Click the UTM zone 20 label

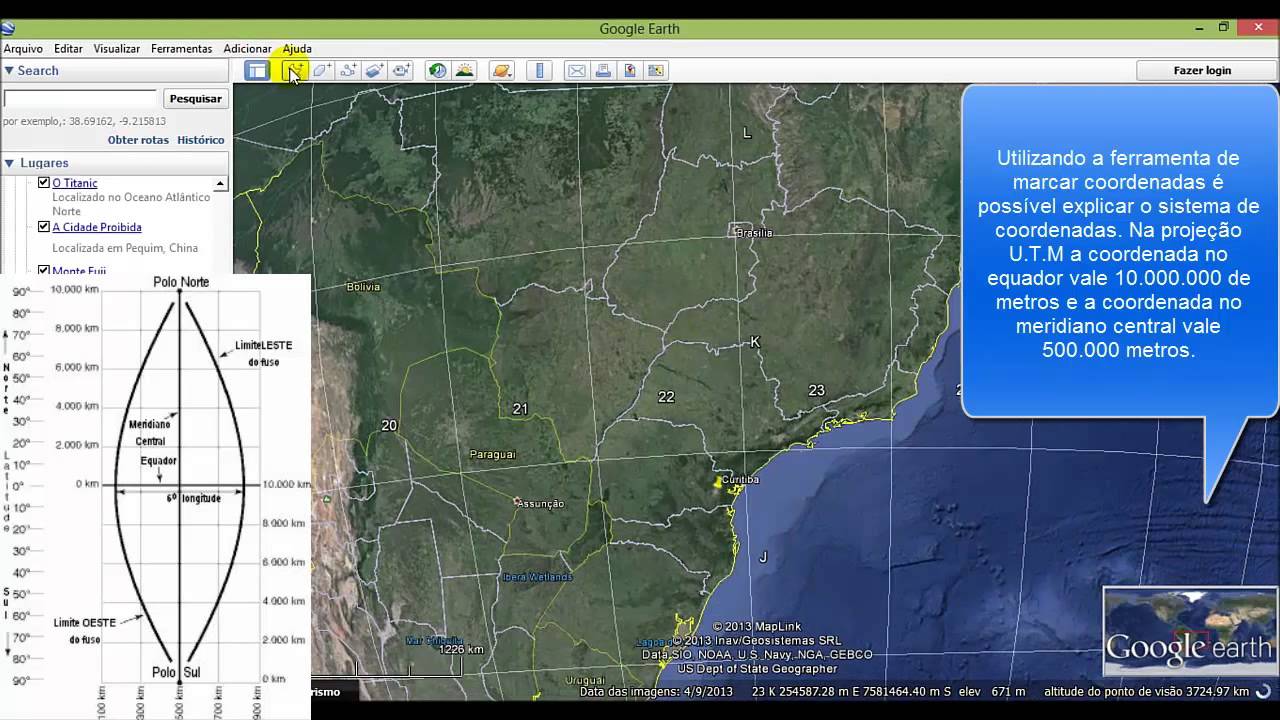coord(389,426)
